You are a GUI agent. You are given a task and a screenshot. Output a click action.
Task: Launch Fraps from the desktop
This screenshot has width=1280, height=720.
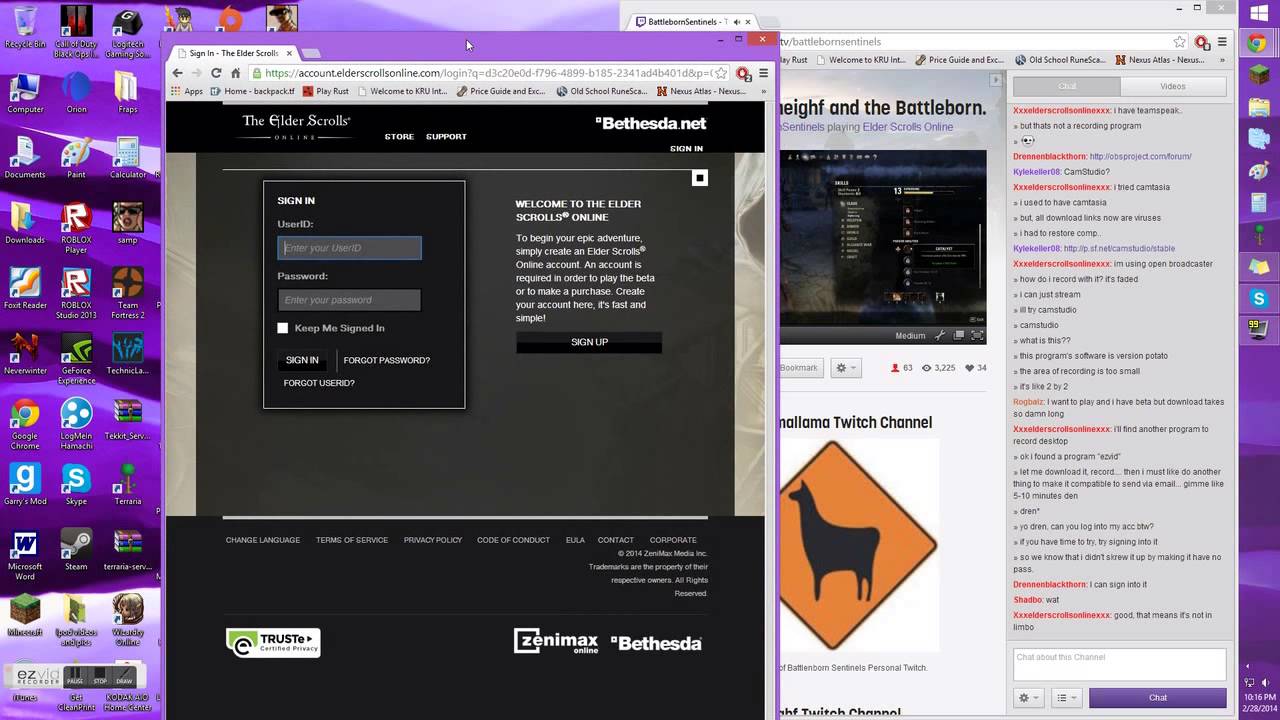(x=127, y=92)
